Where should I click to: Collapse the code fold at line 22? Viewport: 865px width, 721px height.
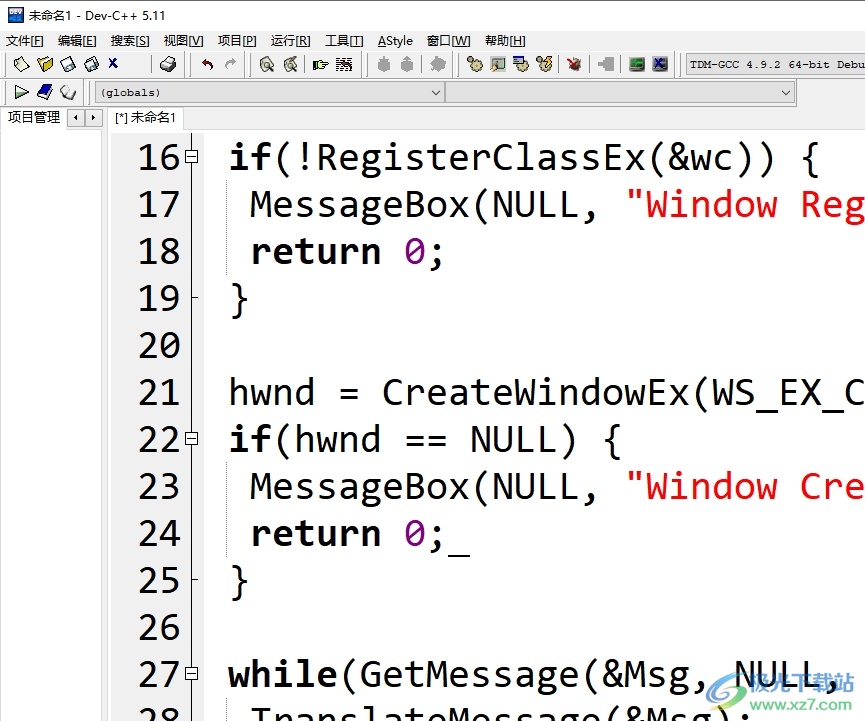[x=191, y=439]
